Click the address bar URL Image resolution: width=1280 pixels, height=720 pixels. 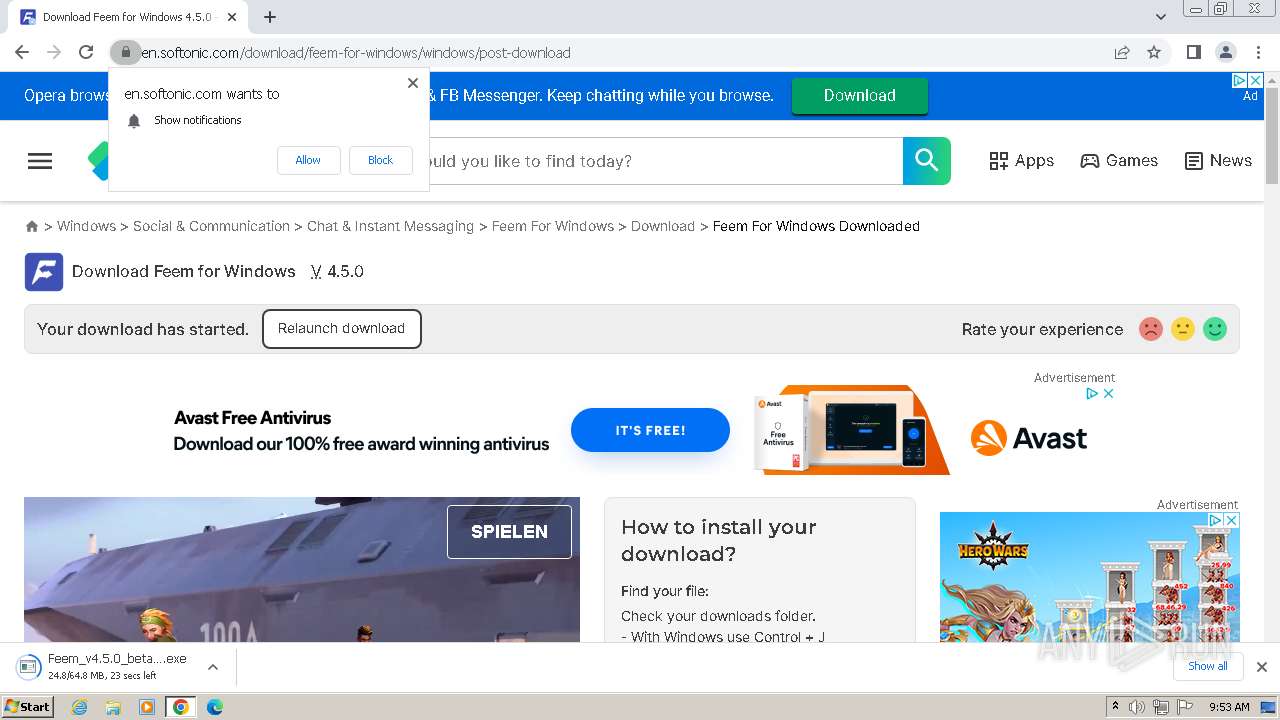(356, 53)
